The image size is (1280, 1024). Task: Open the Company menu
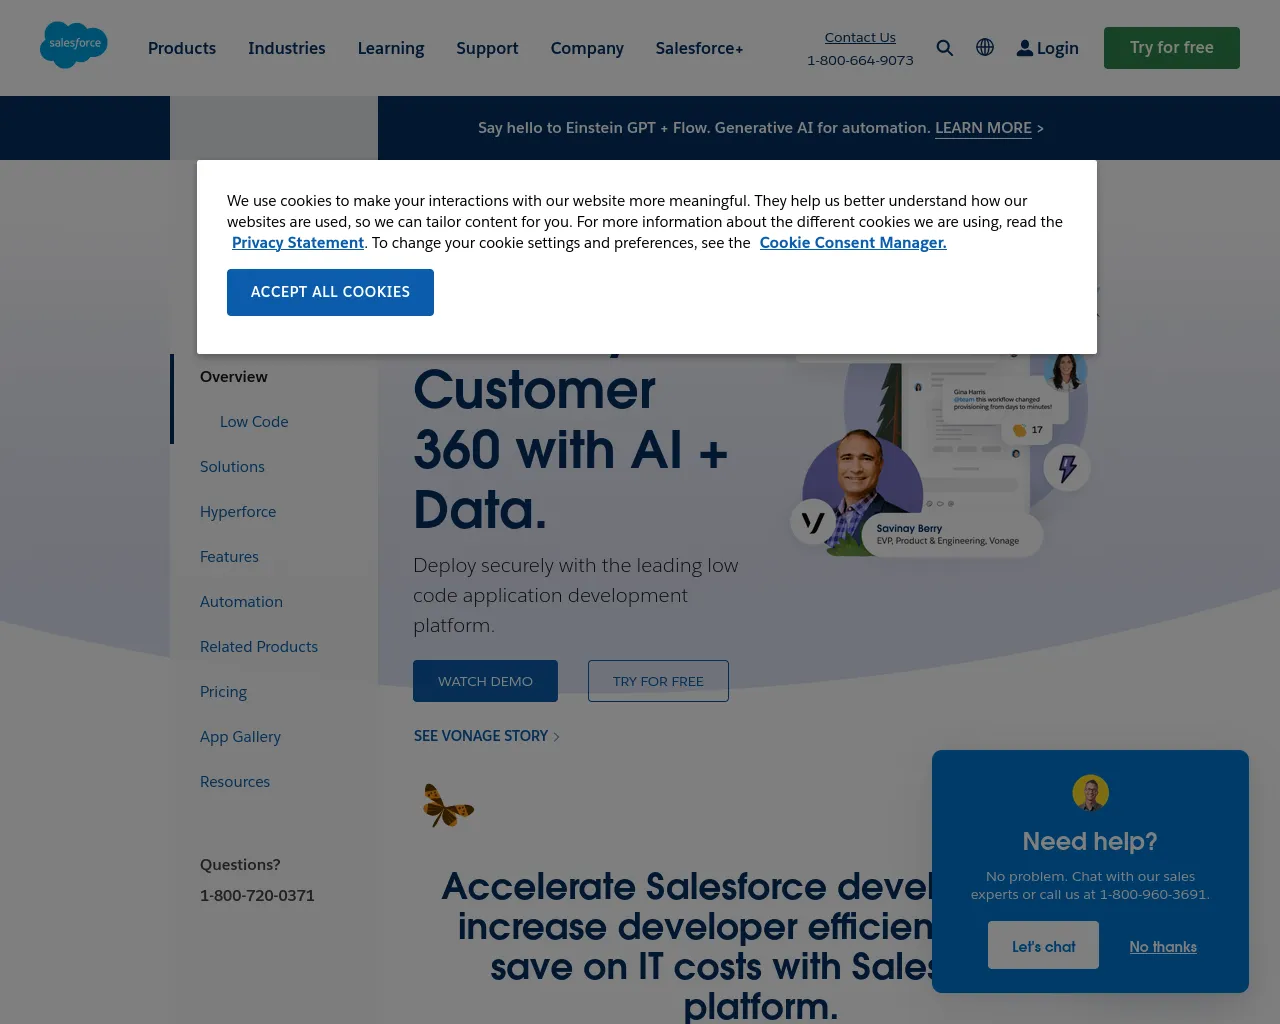[x=587, y=48]
